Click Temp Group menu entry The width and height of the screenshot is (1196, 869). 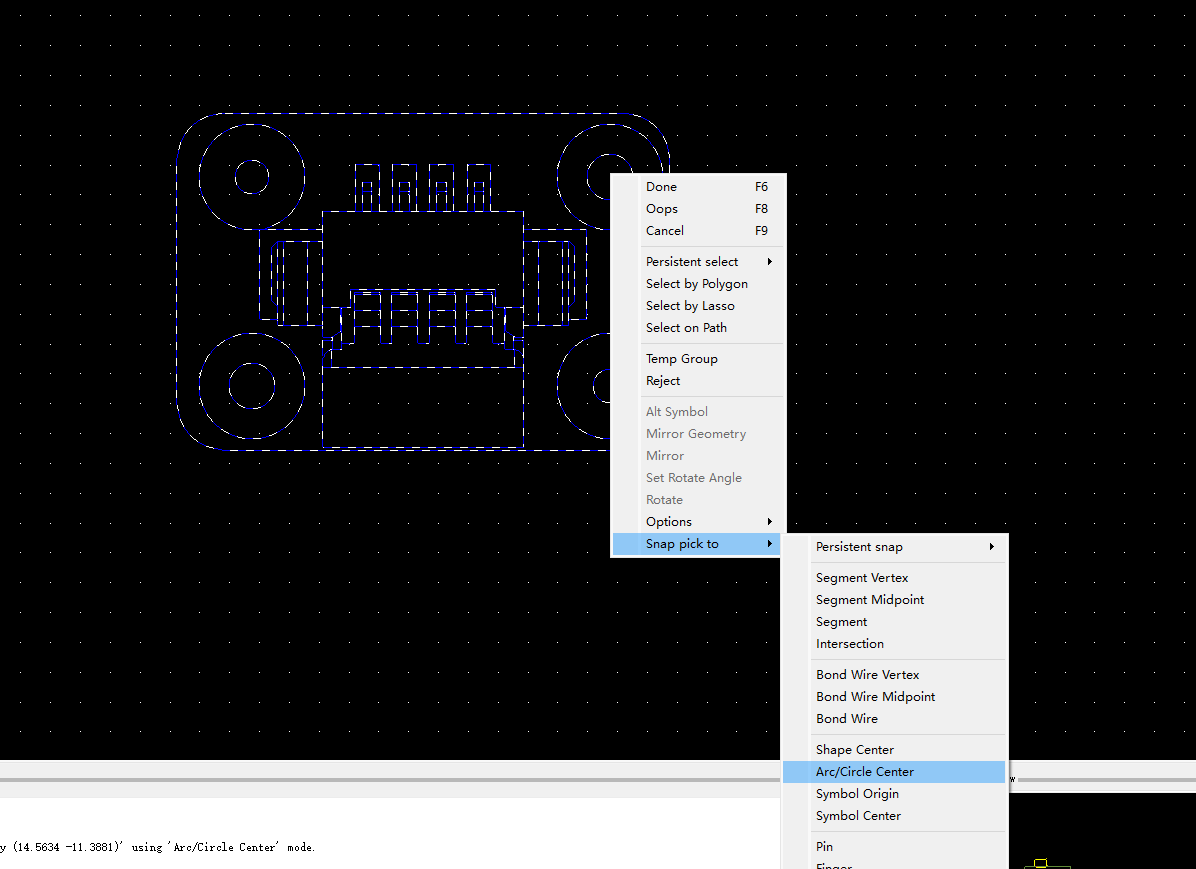pyautogui.click(x=698, y=359)
